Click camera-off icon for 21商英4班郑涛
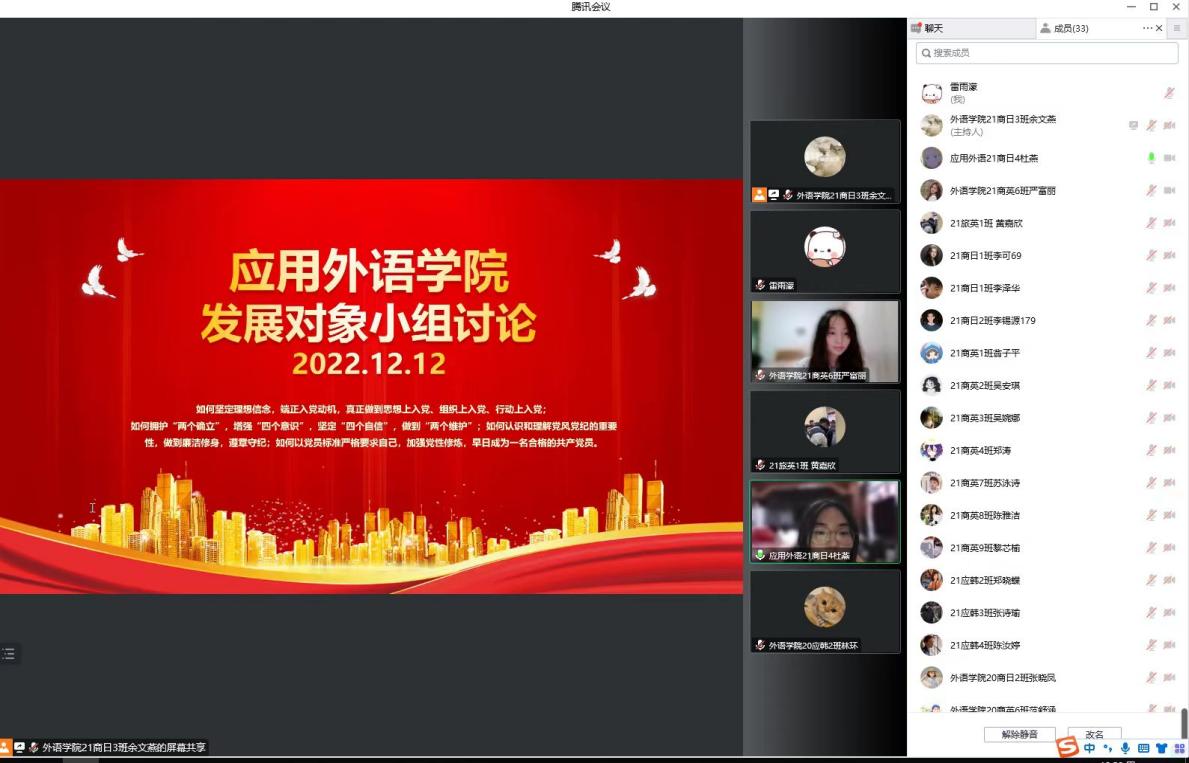Image resolution: width=1189 pixels, height=763 pixels. [x=1169, y=450]
